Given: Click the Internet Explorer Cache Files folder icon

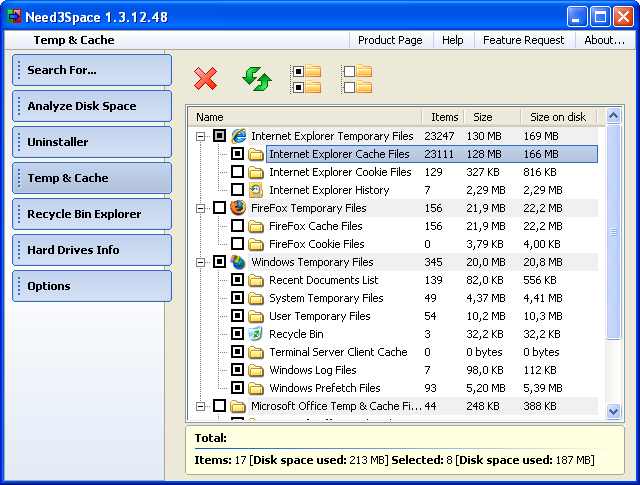Looking at the screenshot, I should (x=256, y=154).
